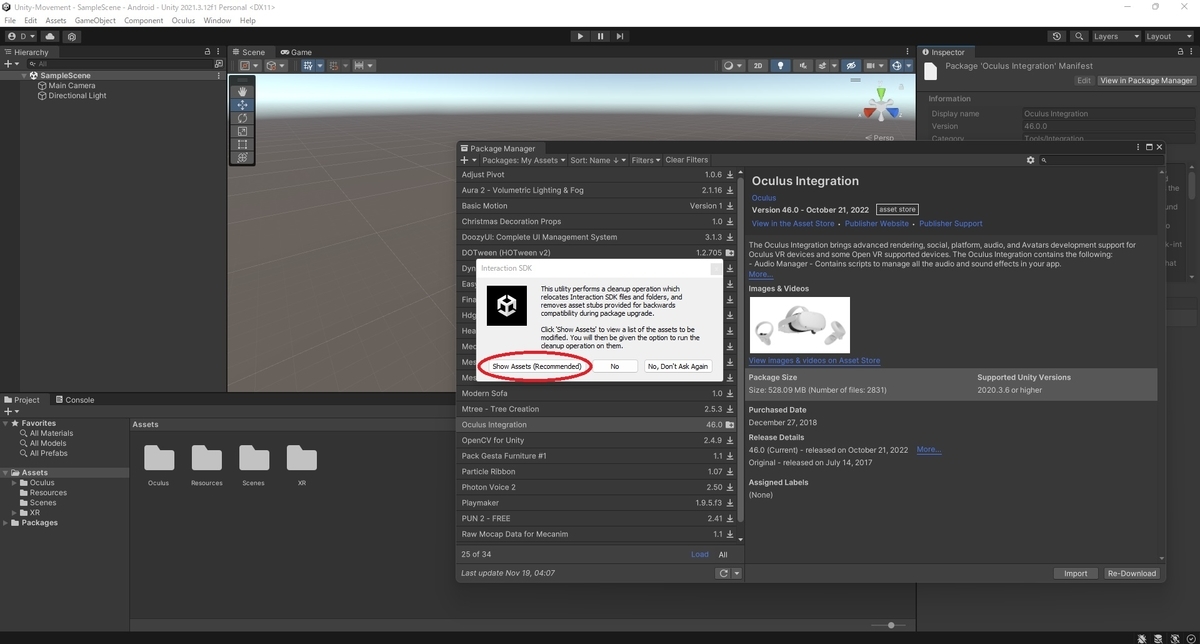Click the Import button

click(x=1075, y=573)
